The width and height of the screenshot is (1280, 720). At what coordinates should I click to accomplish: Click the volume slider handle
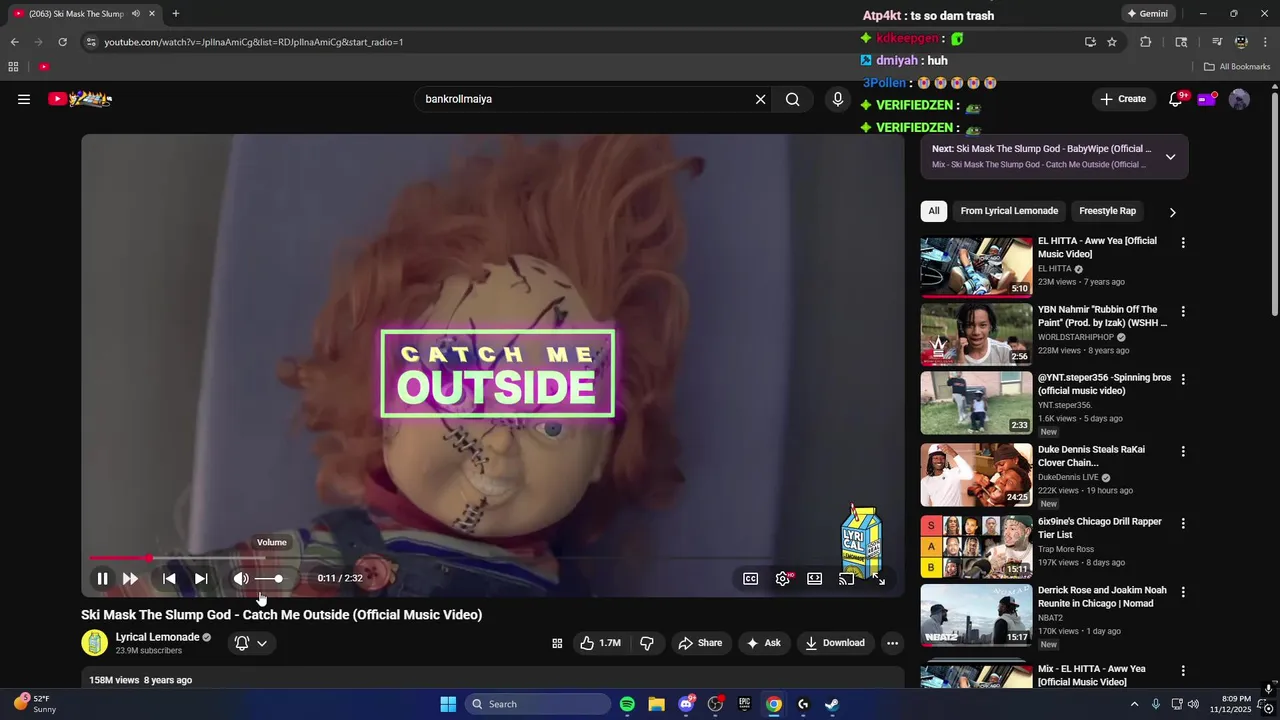278,578
